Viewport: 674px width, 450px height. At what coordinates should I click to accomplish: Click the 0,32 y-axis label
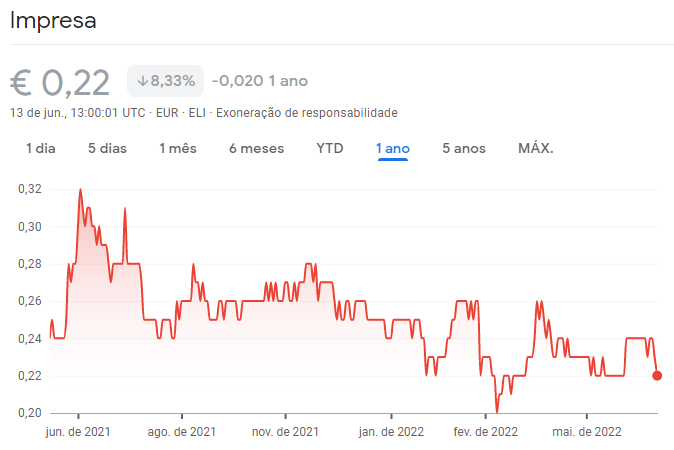(30, 189)
